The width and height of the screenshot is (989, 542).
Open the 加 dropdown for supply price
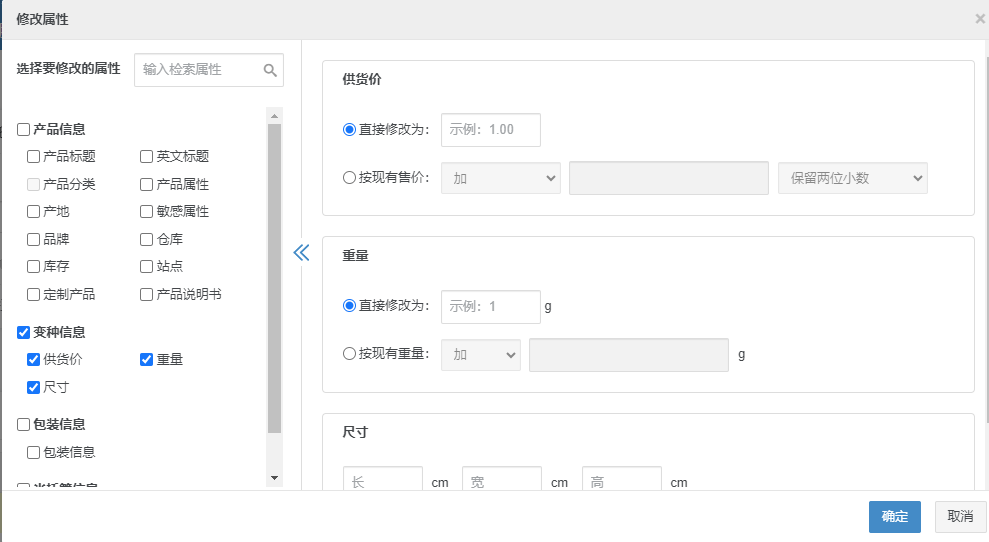pos(501,178)
